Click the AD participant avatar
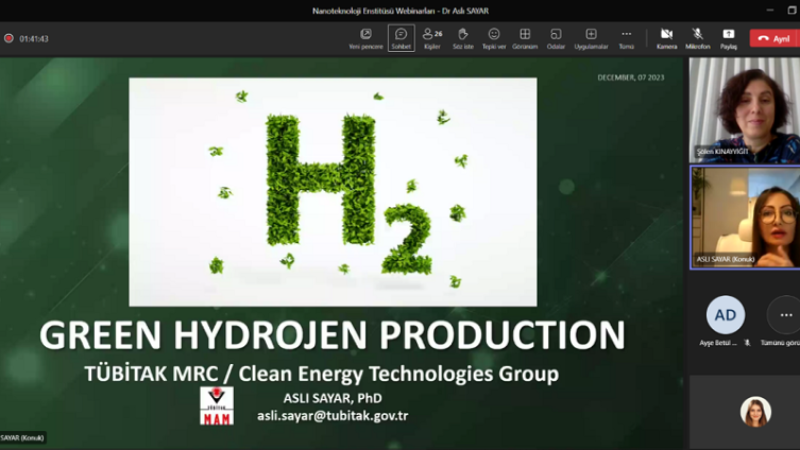This screenshot has height=450, width=800. tap(725, 315)
